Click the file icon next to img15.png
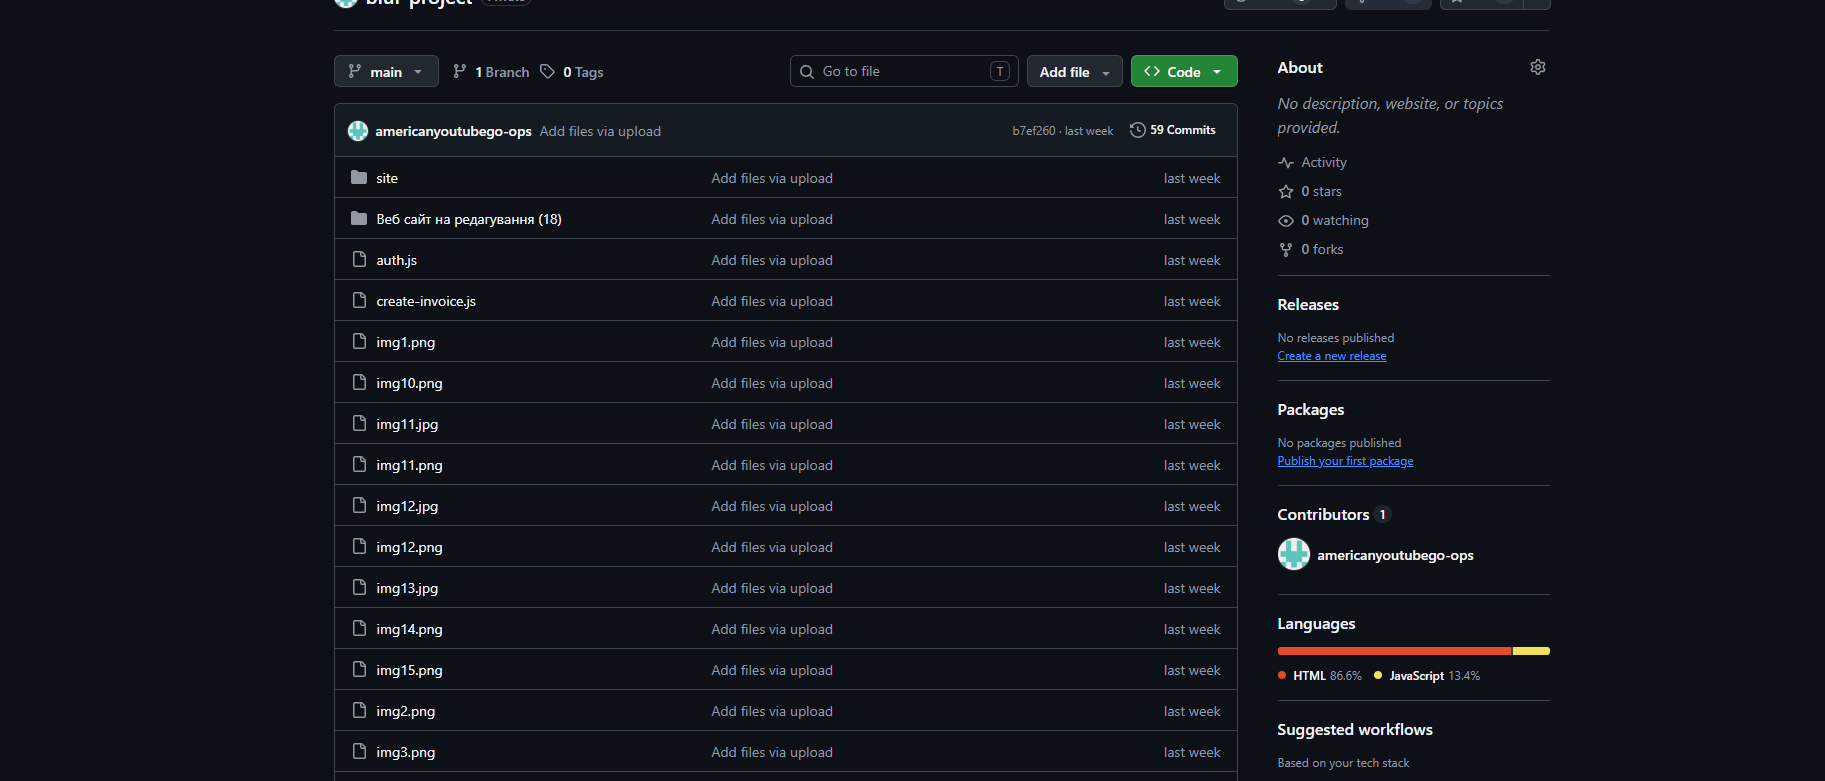This screenshot has width=1825, height=781. pos(359,669)
